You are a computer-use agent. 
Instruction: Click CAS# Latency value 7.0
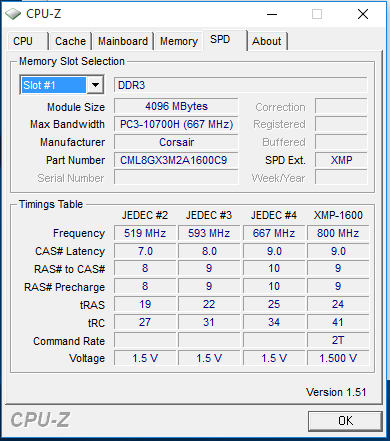[145, 251]
